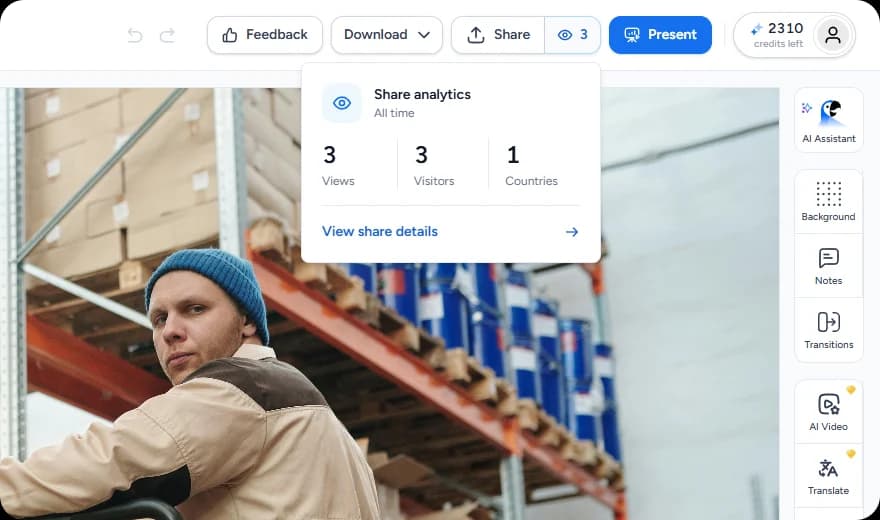
Task: Open the Notes panel
Action: 828,266
